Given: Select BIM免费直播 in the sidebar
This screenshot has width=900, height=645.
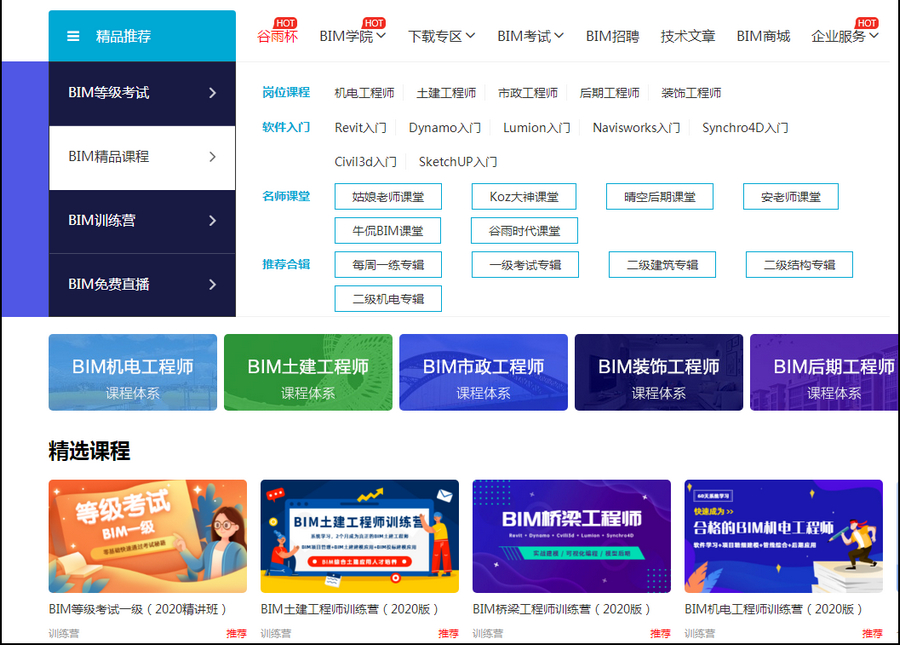Looking at the screenshot, I should (x=142, y=285).
